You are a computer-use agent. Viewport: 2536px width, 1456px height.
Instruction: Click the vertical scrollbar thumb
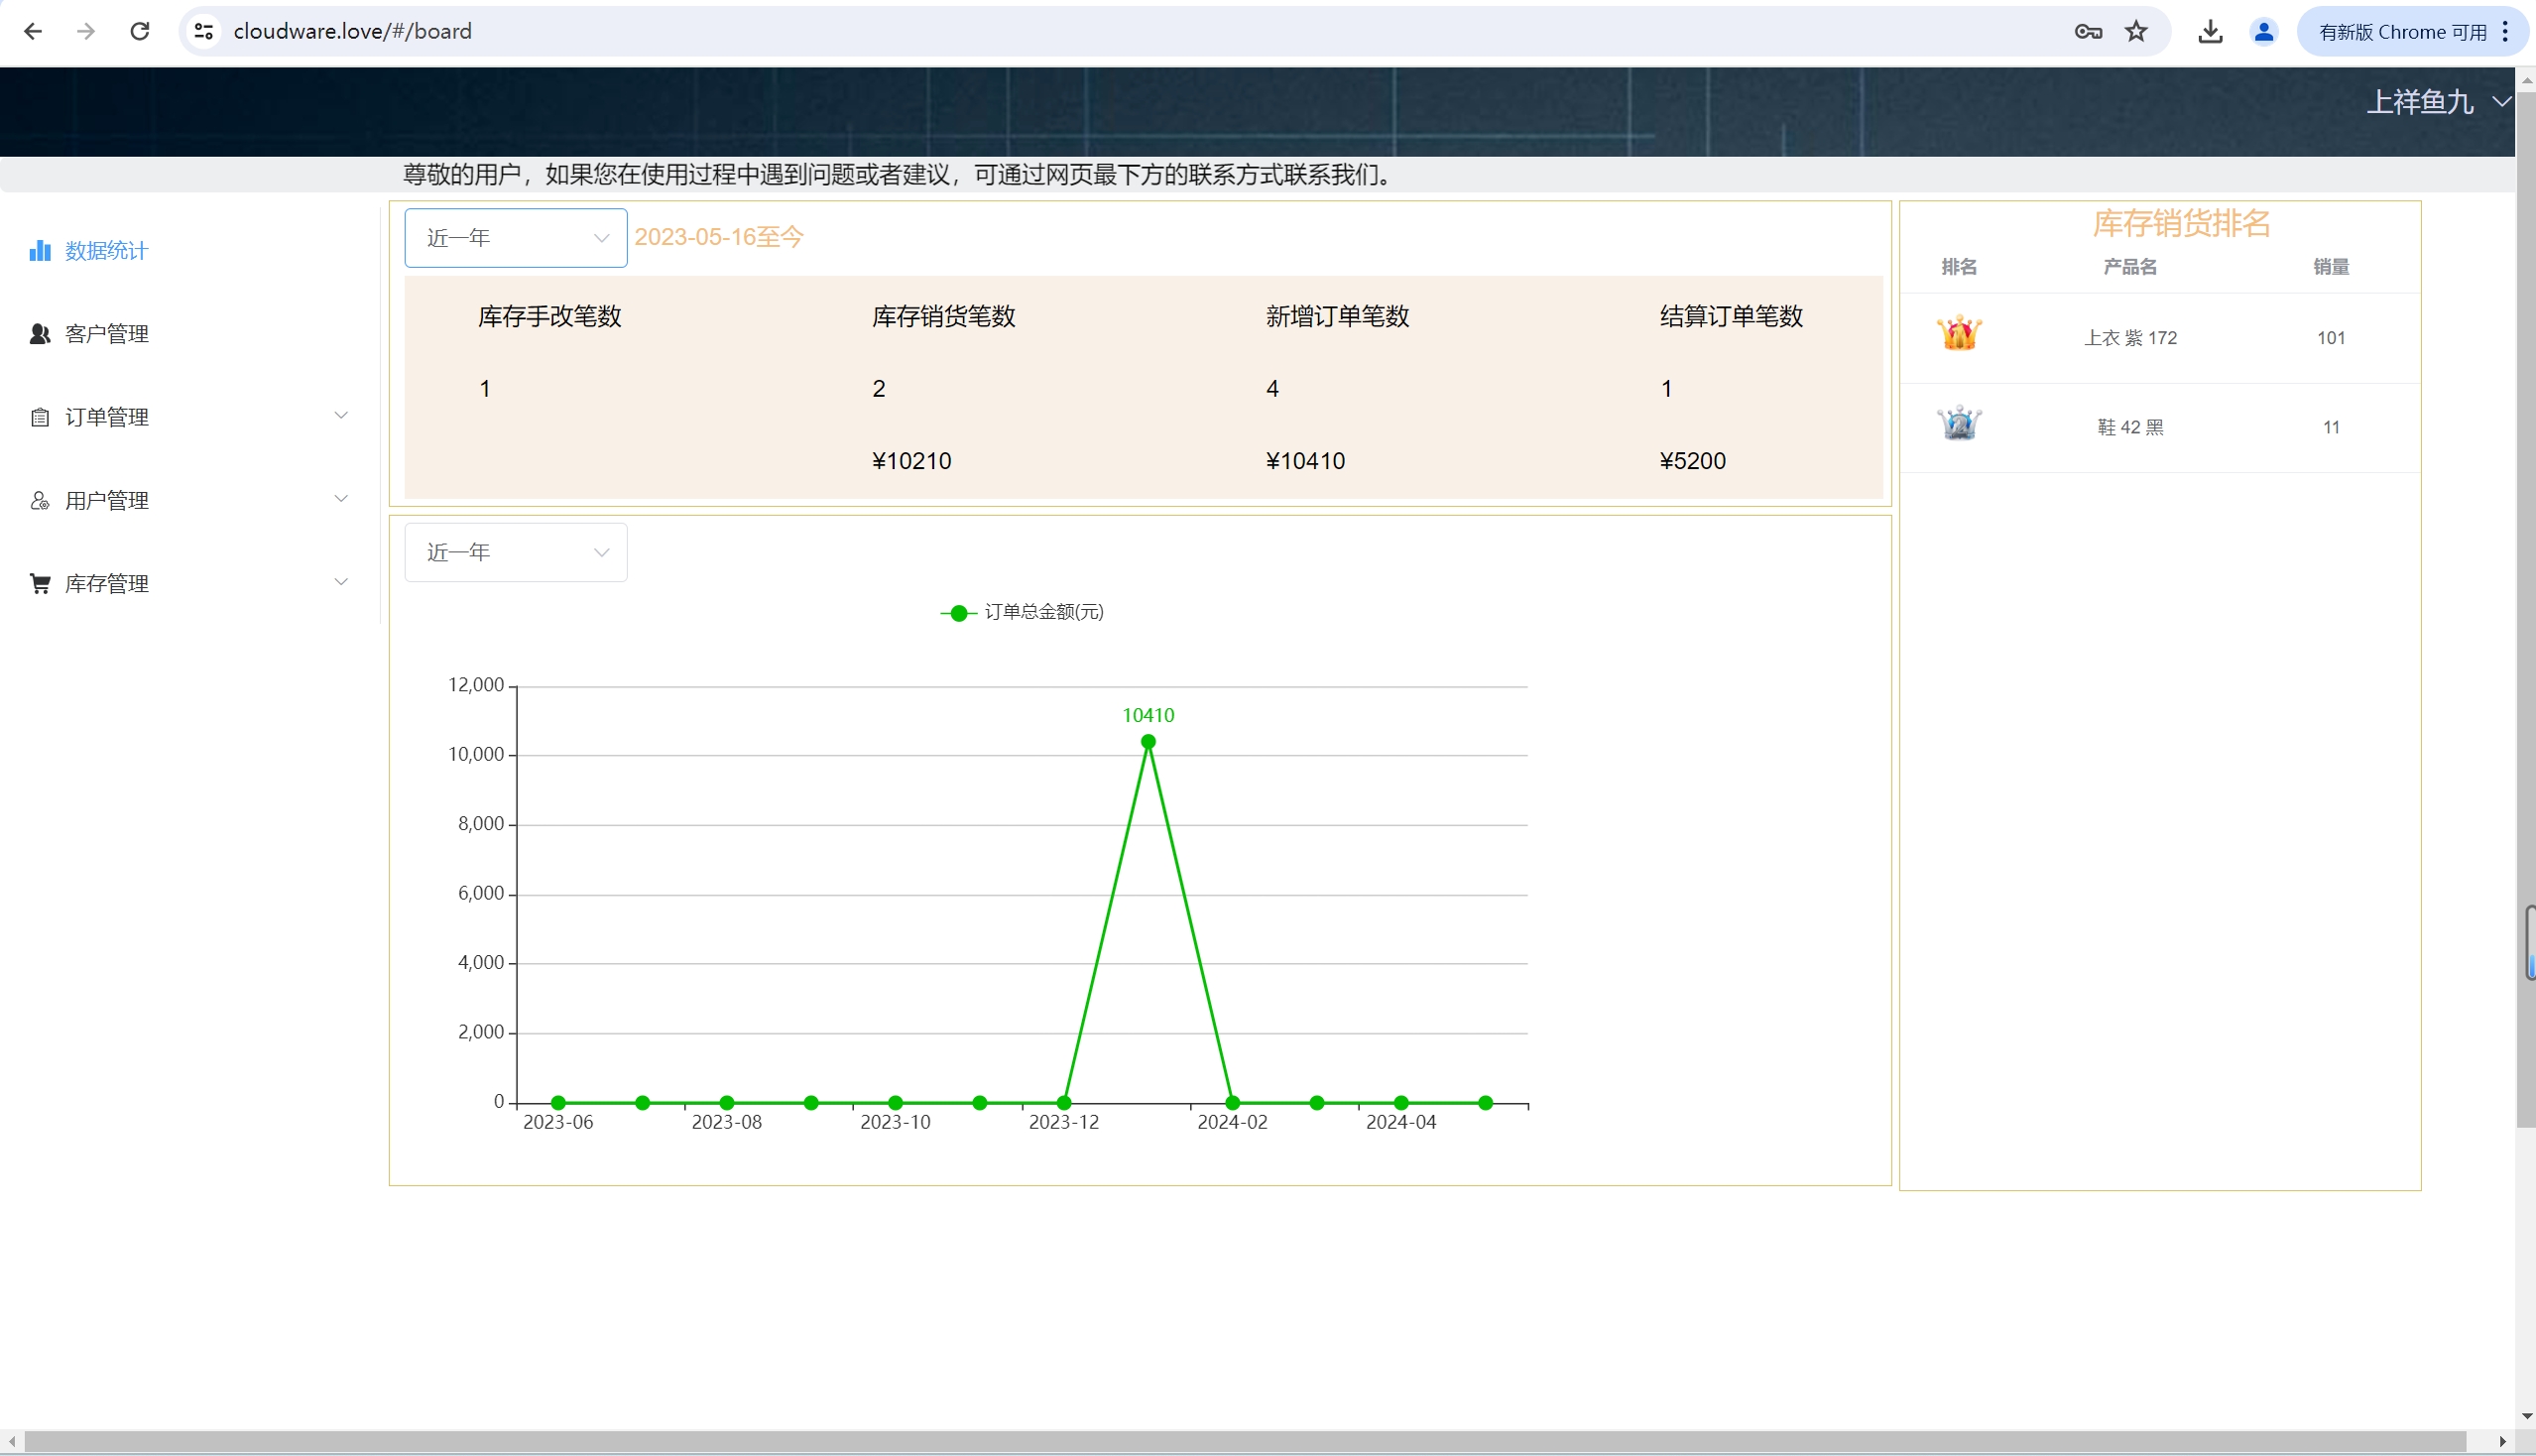point(2525,610)
